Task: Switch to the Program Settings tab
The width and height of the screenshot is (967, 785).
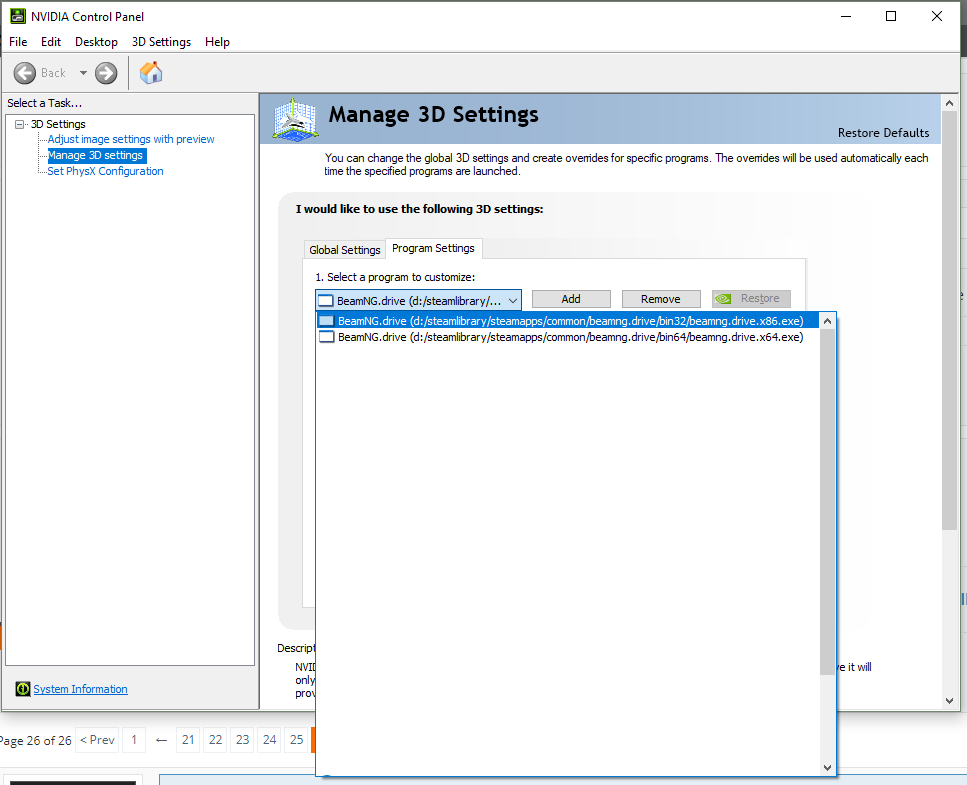Action: click(x=434, y=248)
